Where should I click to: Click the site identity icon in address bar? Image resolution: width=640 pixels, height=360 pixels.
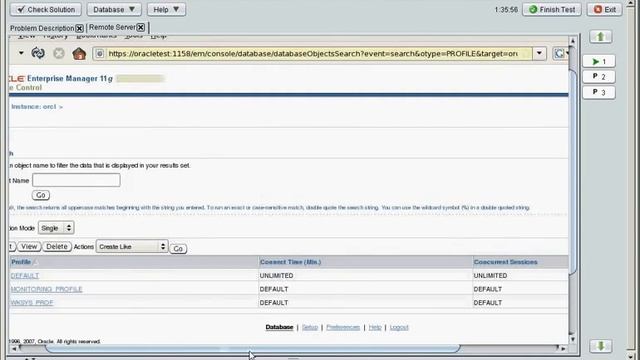100,53
